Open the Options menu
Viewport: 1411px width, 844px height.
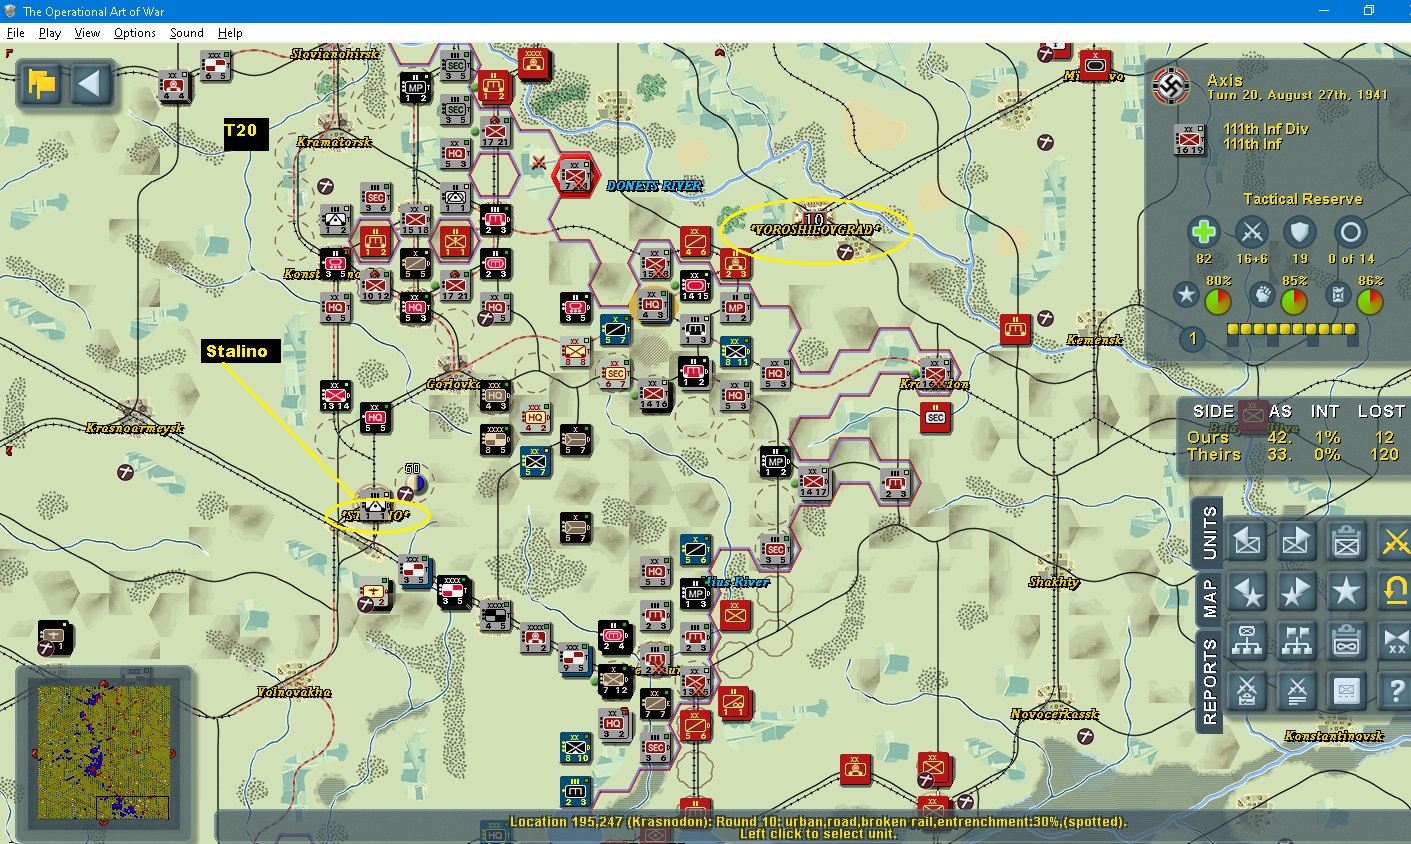tap(135, 33)
